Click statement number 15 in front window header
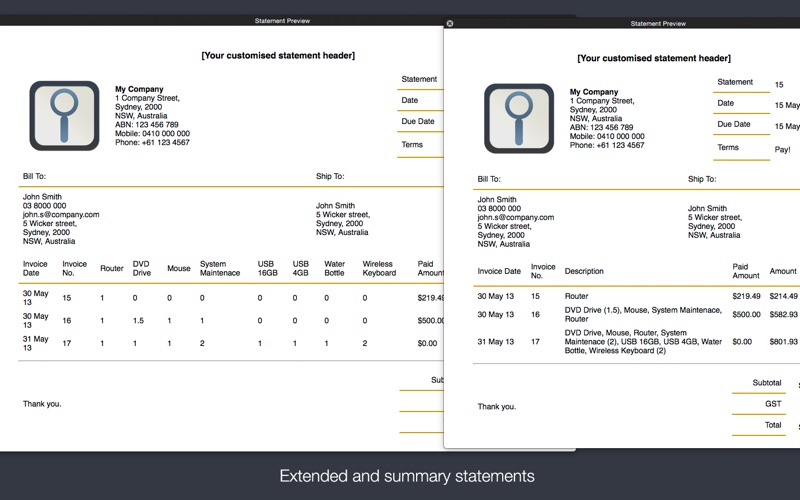 [x=779, y=85]
